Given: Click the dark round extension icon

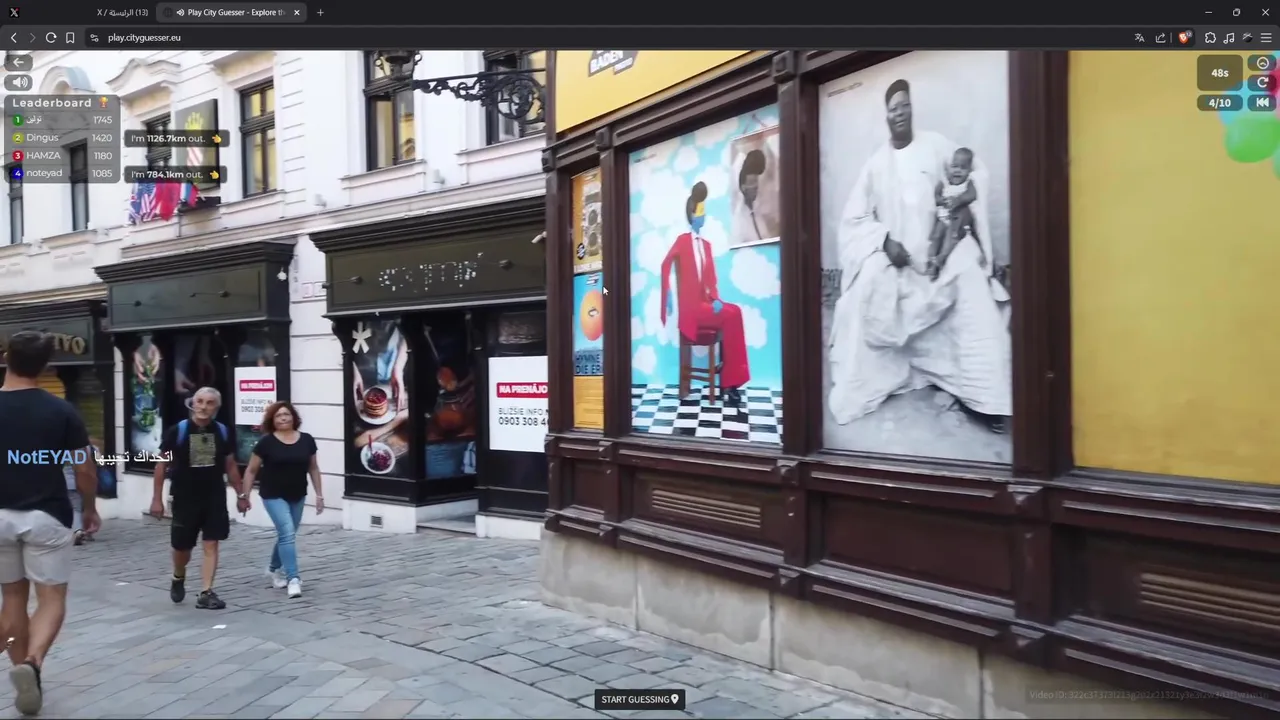Looking at the screenshot, I should [1247, 38].
